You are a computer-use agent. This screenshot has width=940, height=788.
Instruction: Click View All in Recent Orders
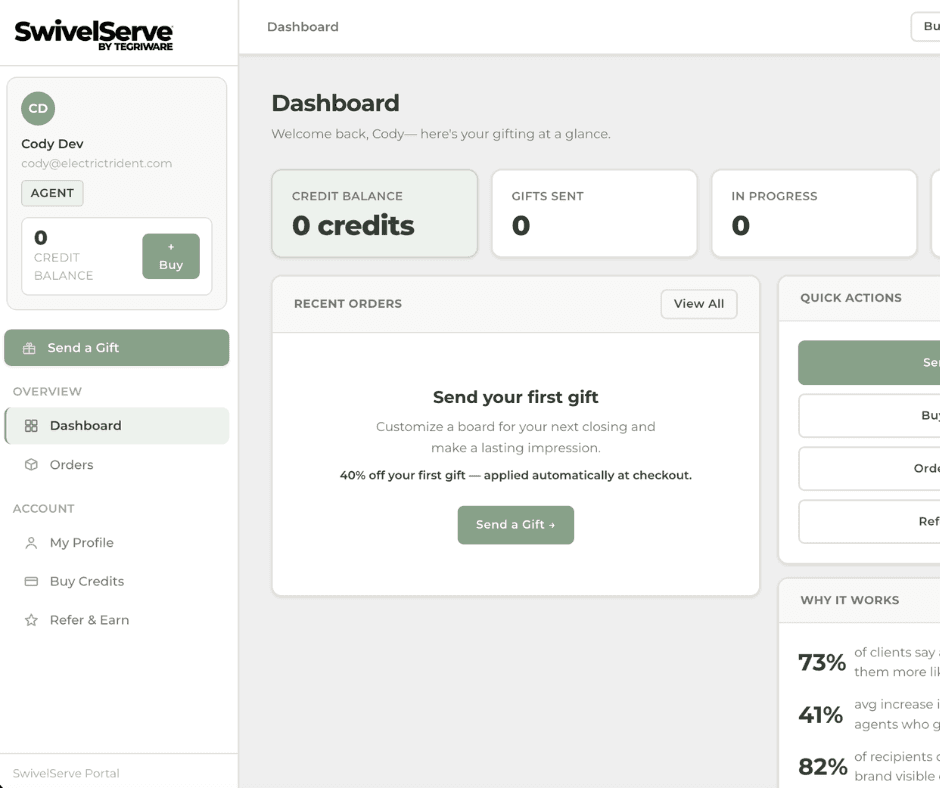(x=699, y=304)
